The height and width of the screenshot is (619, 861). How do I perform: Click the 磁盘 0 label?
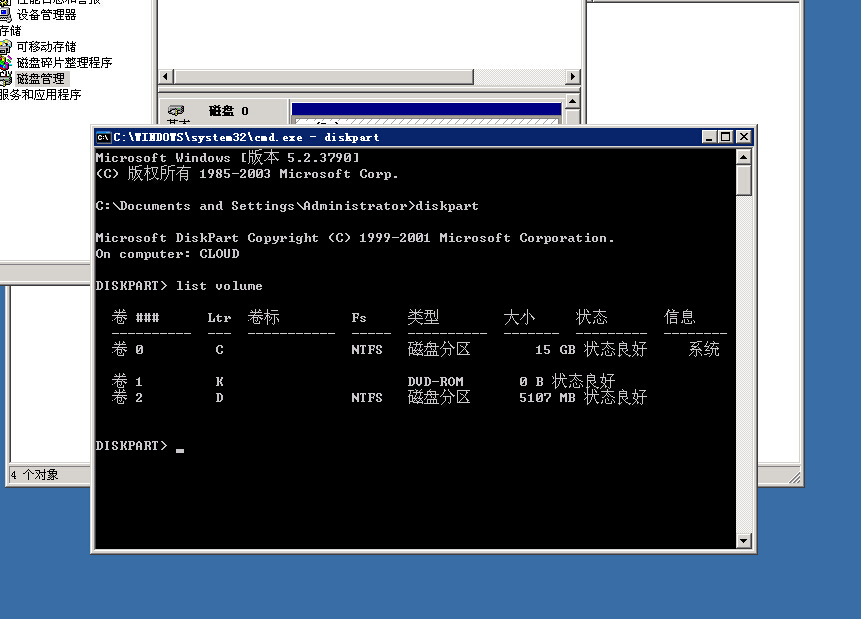[x=228, y=111]
